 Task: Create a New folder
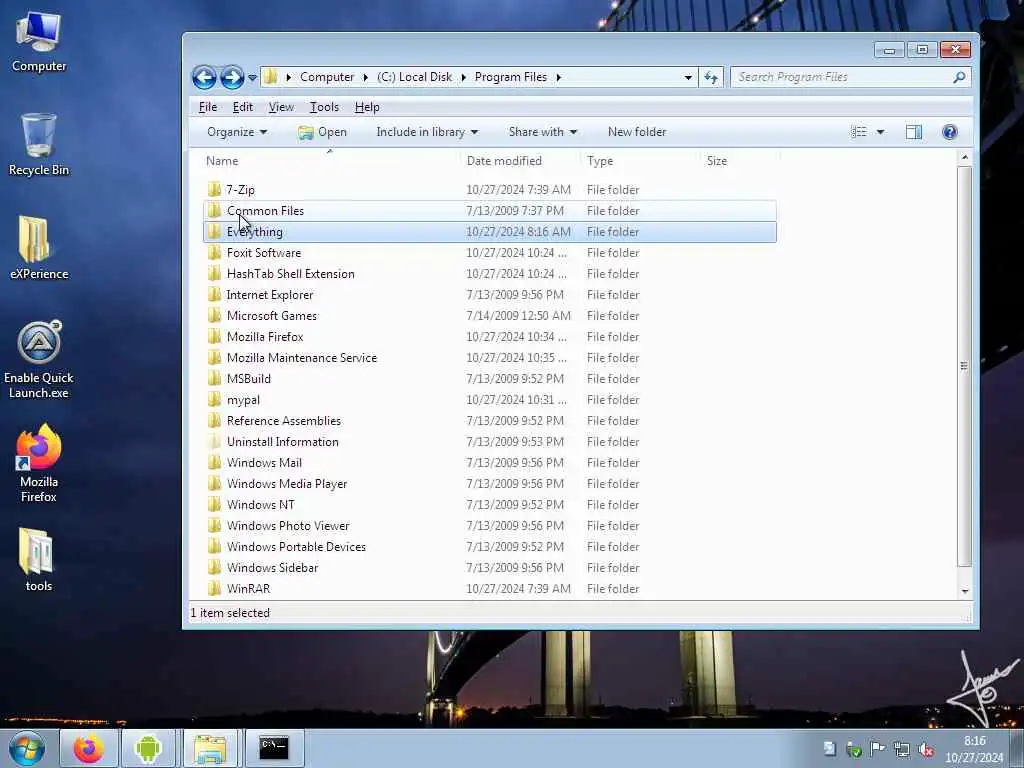click(x=637, y=132)
